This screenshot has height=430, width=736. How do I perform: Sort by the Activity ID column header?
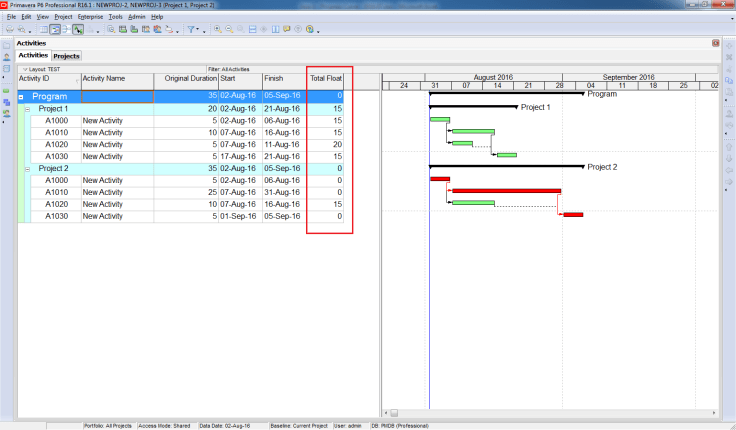pos(49,81)
